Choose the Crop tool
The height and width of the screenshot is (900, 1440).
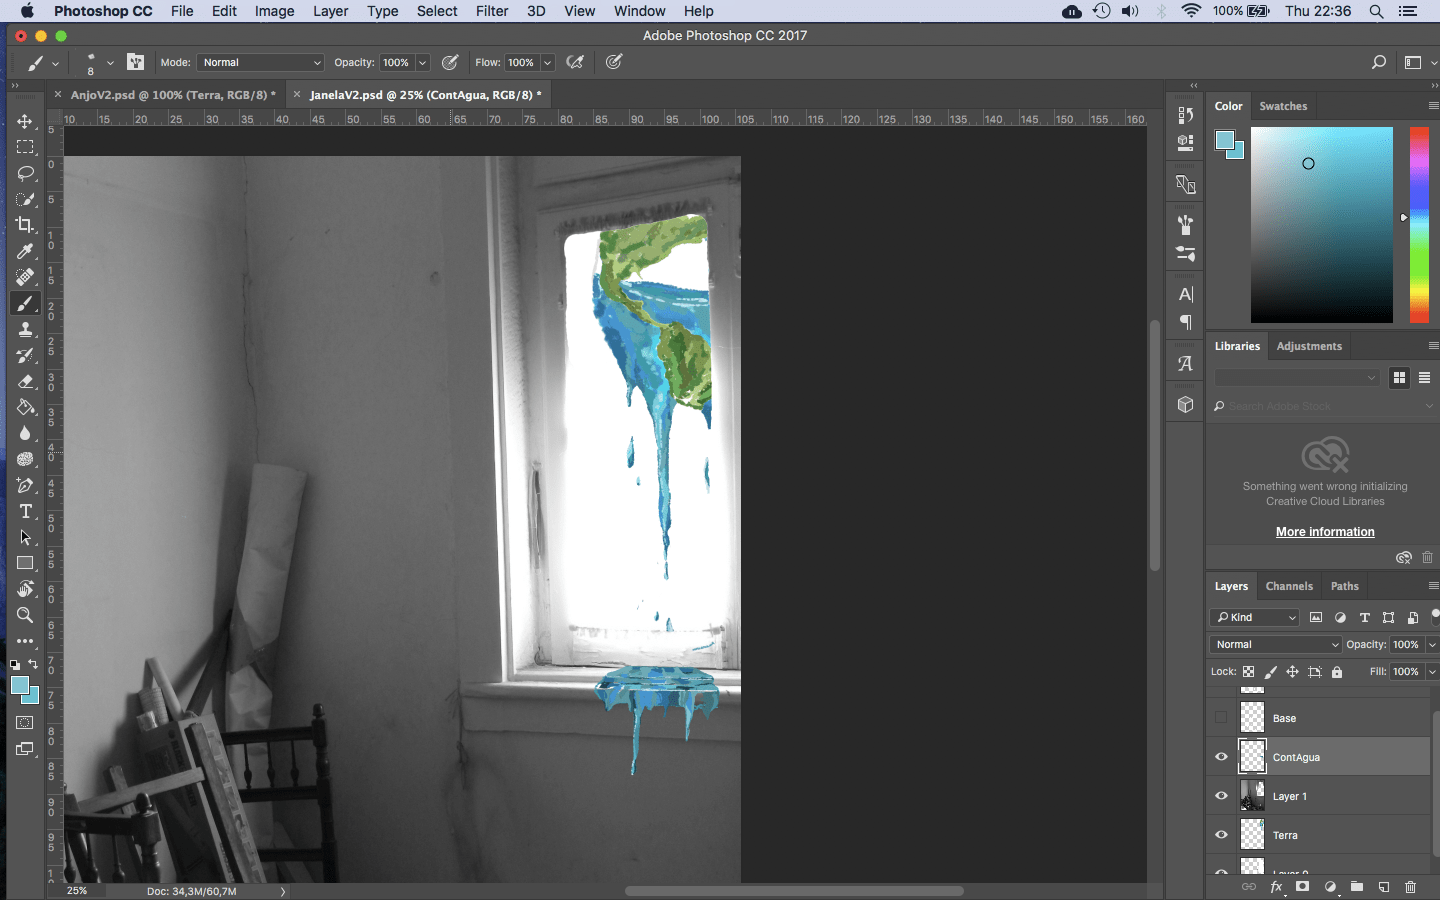[25, 225]
